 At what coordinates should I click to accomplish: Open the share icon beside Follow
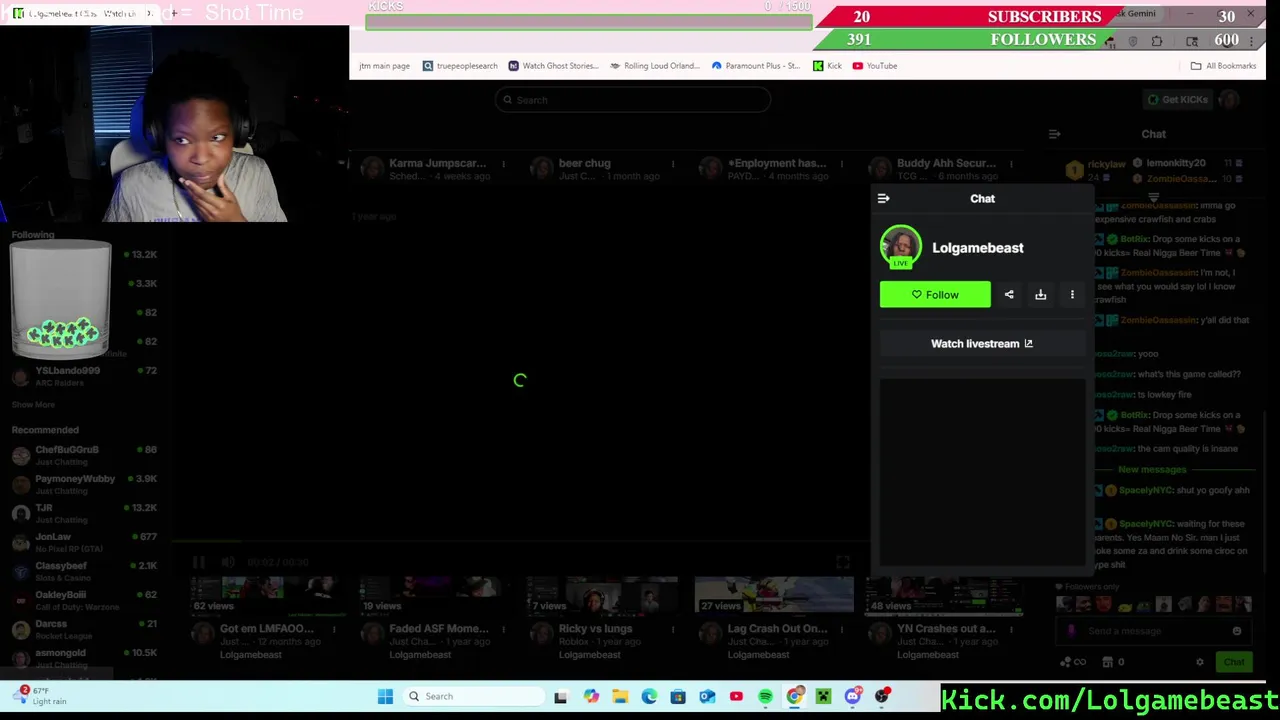coord(1009,294)
